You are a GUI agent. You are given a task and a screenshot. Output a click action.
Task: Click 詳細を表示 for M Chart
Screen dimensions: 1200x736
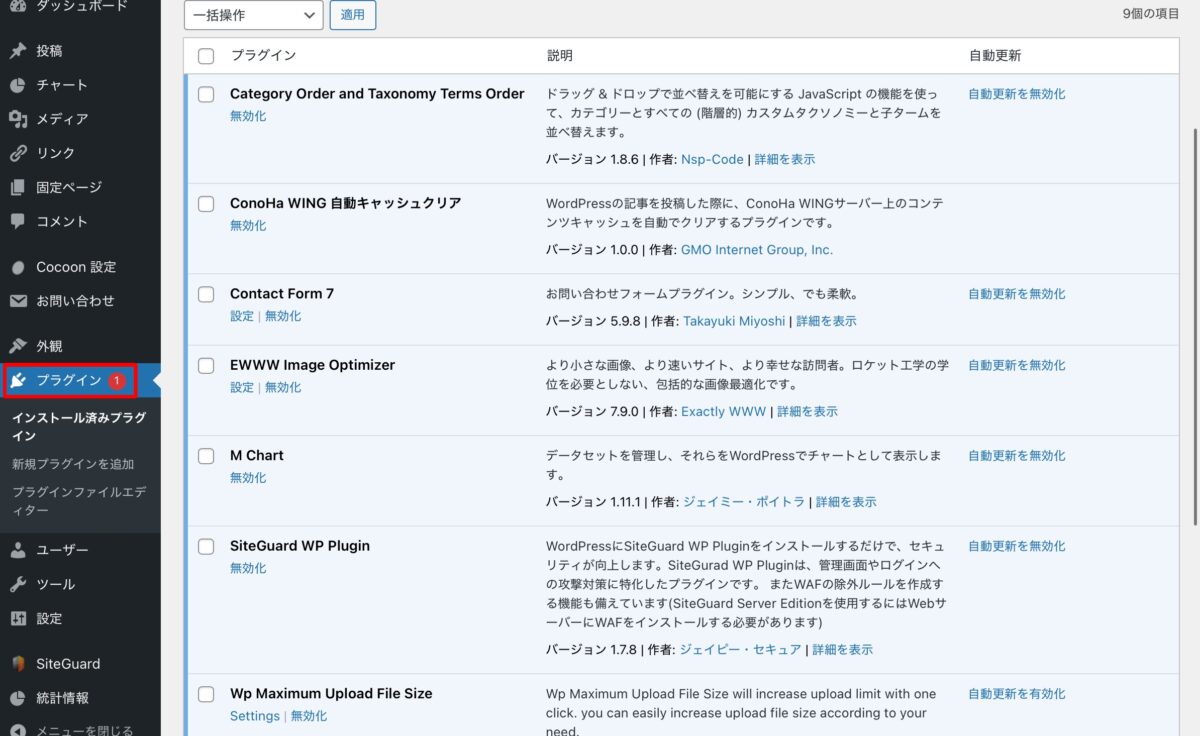tap(846, 502)
